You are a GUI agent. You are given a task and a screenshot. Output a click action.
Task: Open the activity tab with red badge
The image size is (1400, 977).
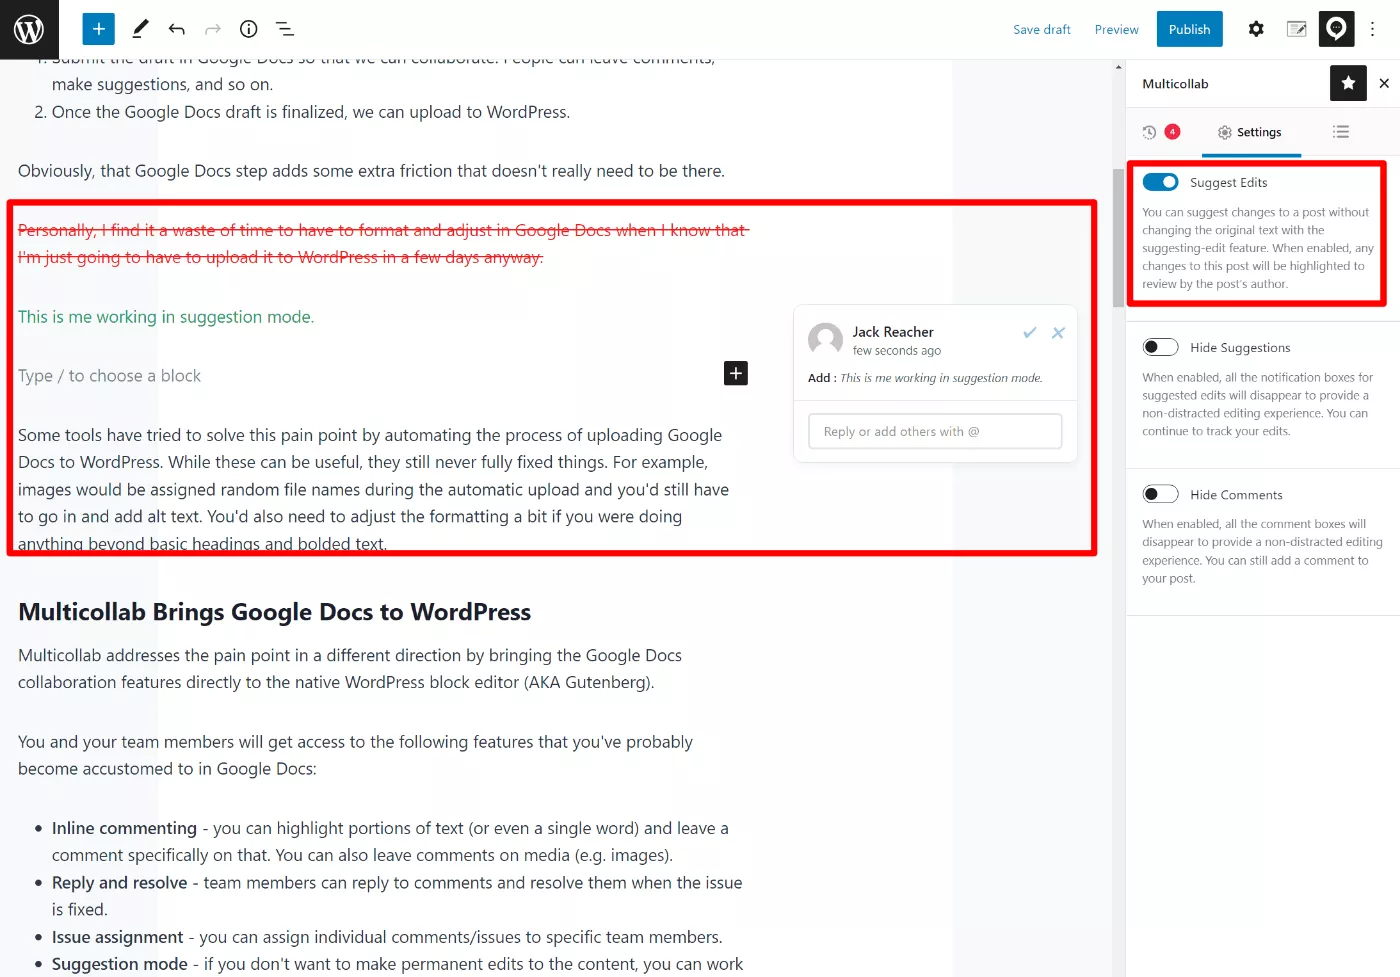(1160, 132)
